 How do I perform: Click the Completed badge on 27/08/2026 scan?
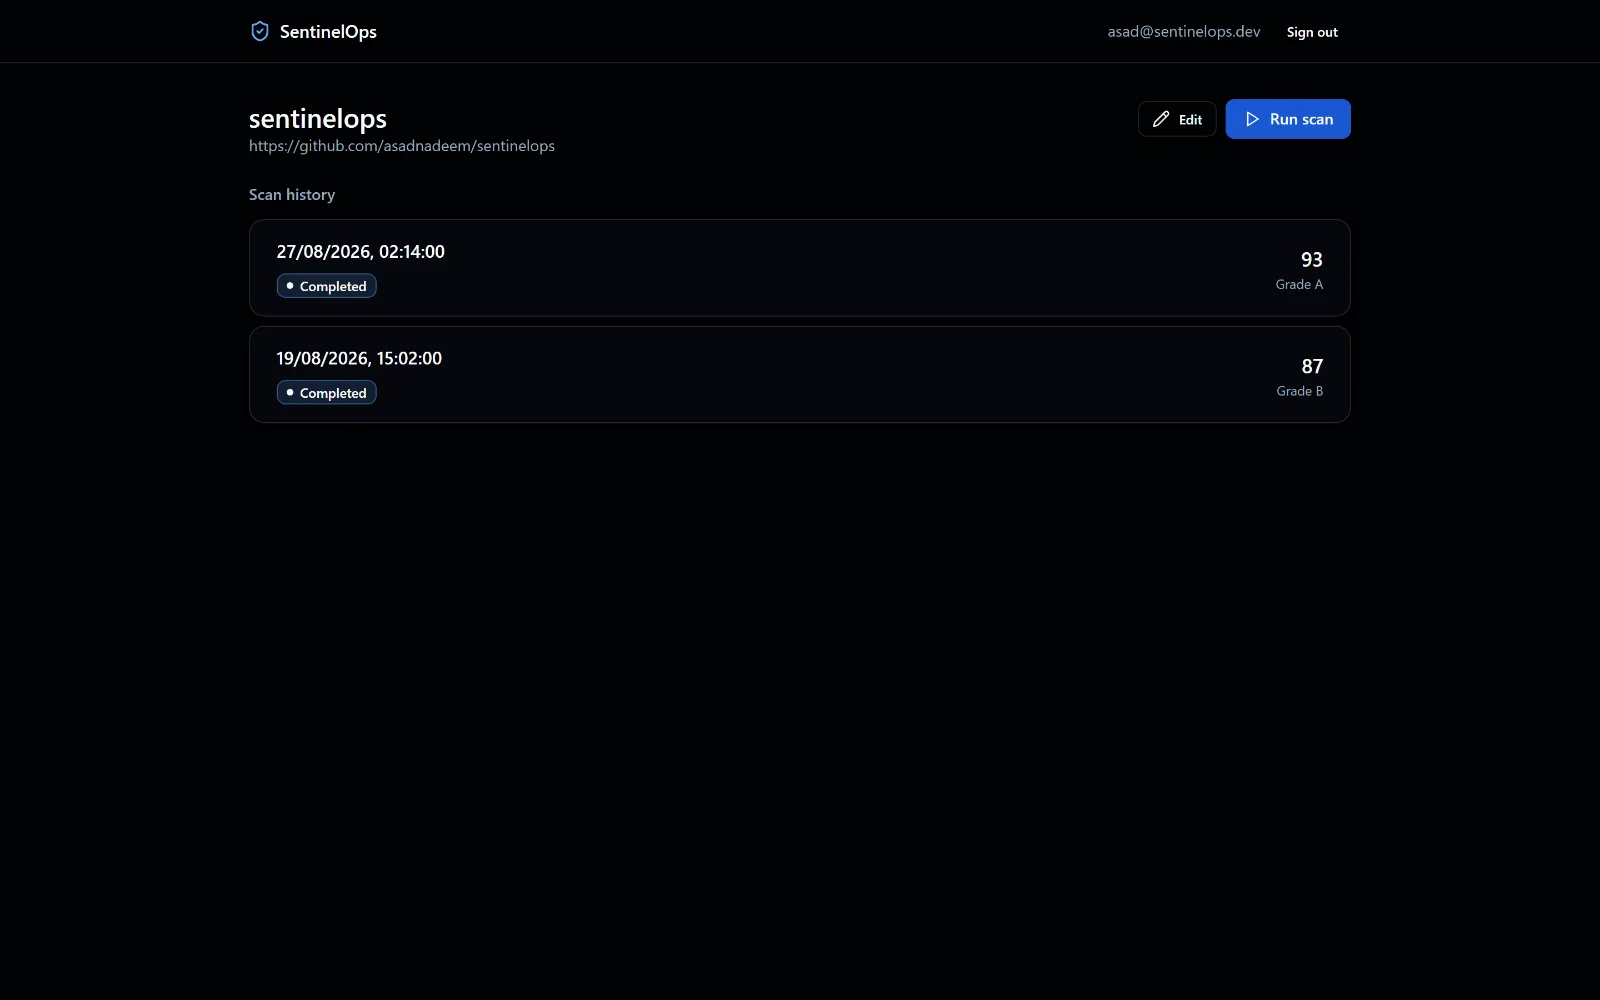[x=327, y=286]
